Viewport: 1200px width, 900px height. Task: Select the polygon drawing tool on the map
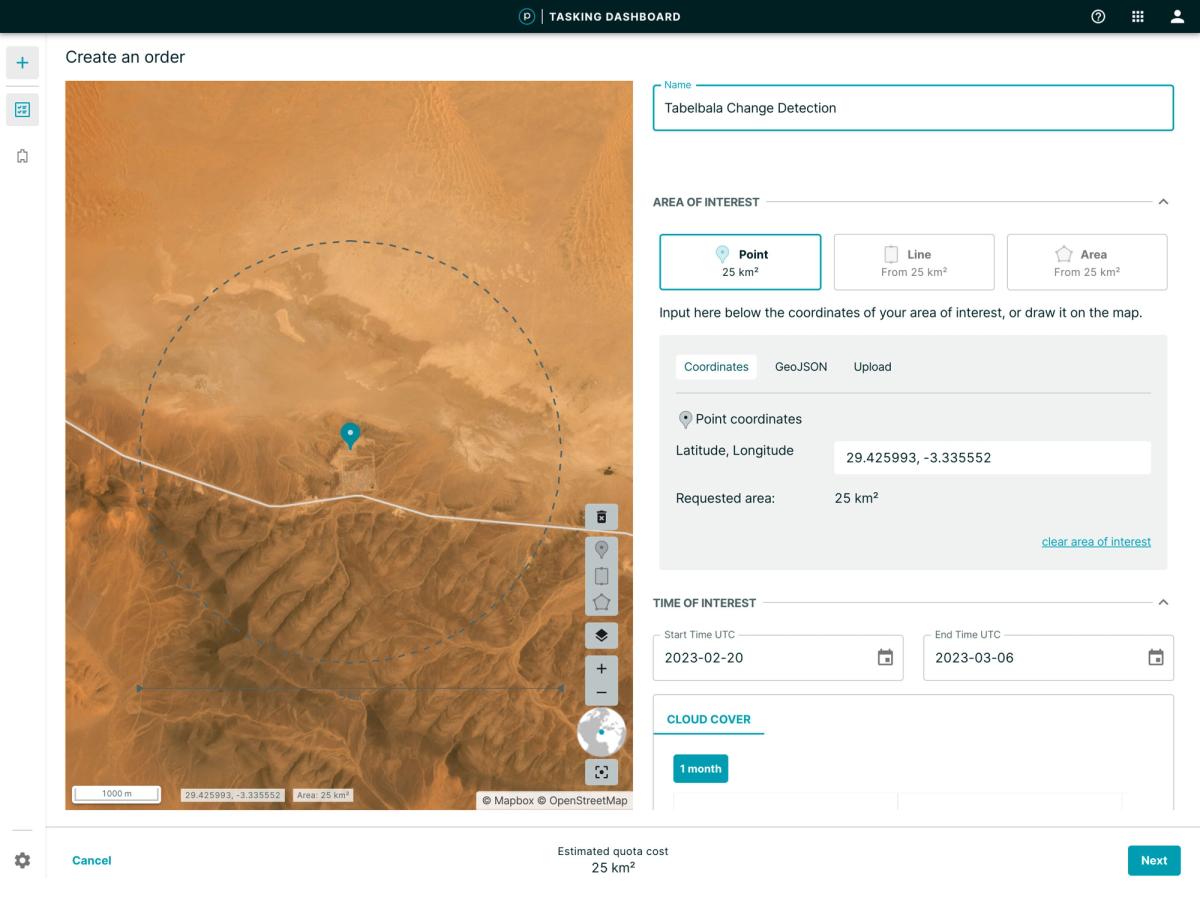point(601,601)
